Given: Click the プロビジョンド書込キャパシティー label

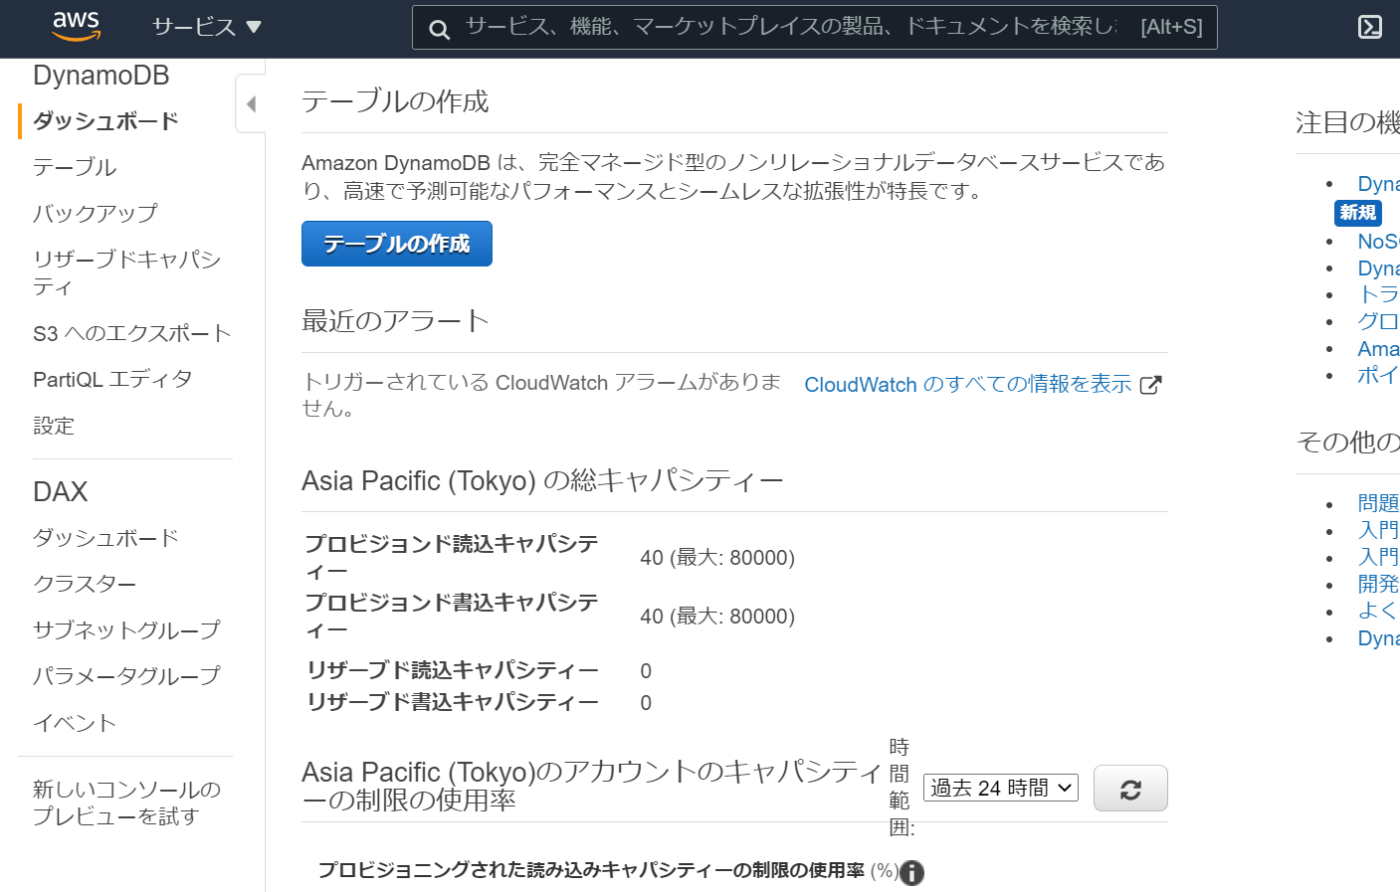Looking at the screenshot, I should coord(452,617).
